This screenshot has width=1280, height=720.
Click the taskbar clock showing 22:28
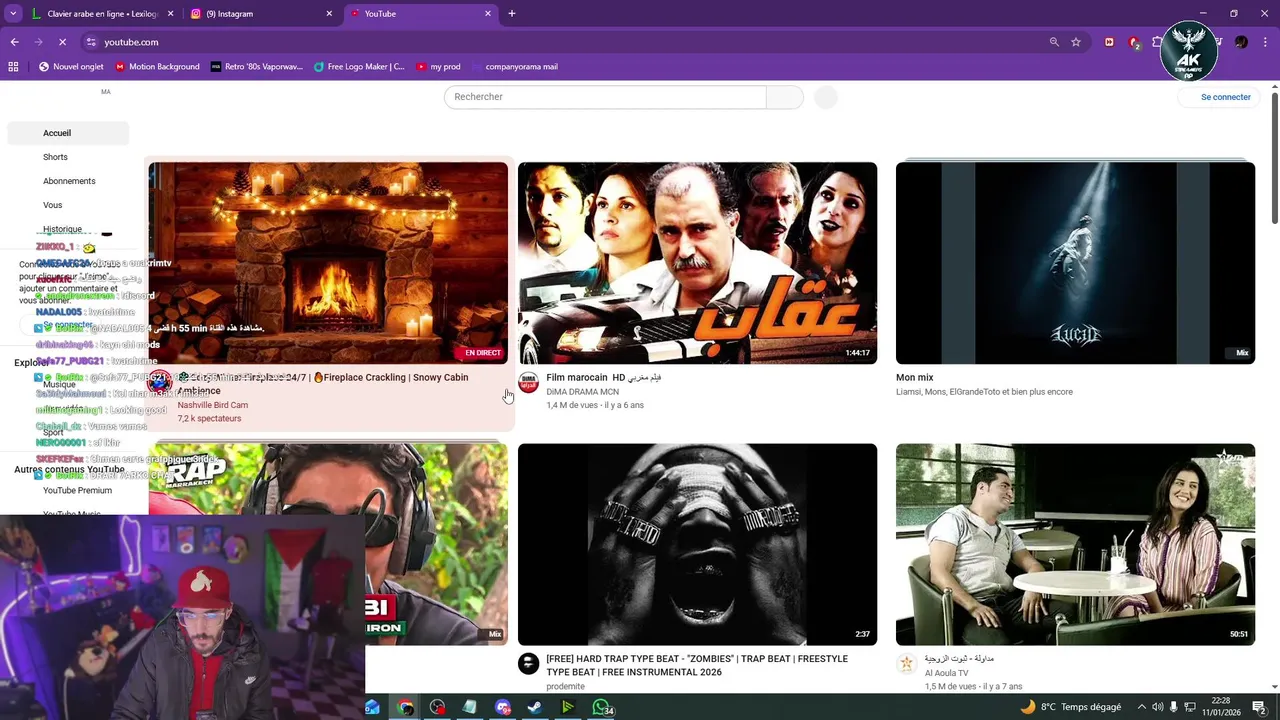1219,707
